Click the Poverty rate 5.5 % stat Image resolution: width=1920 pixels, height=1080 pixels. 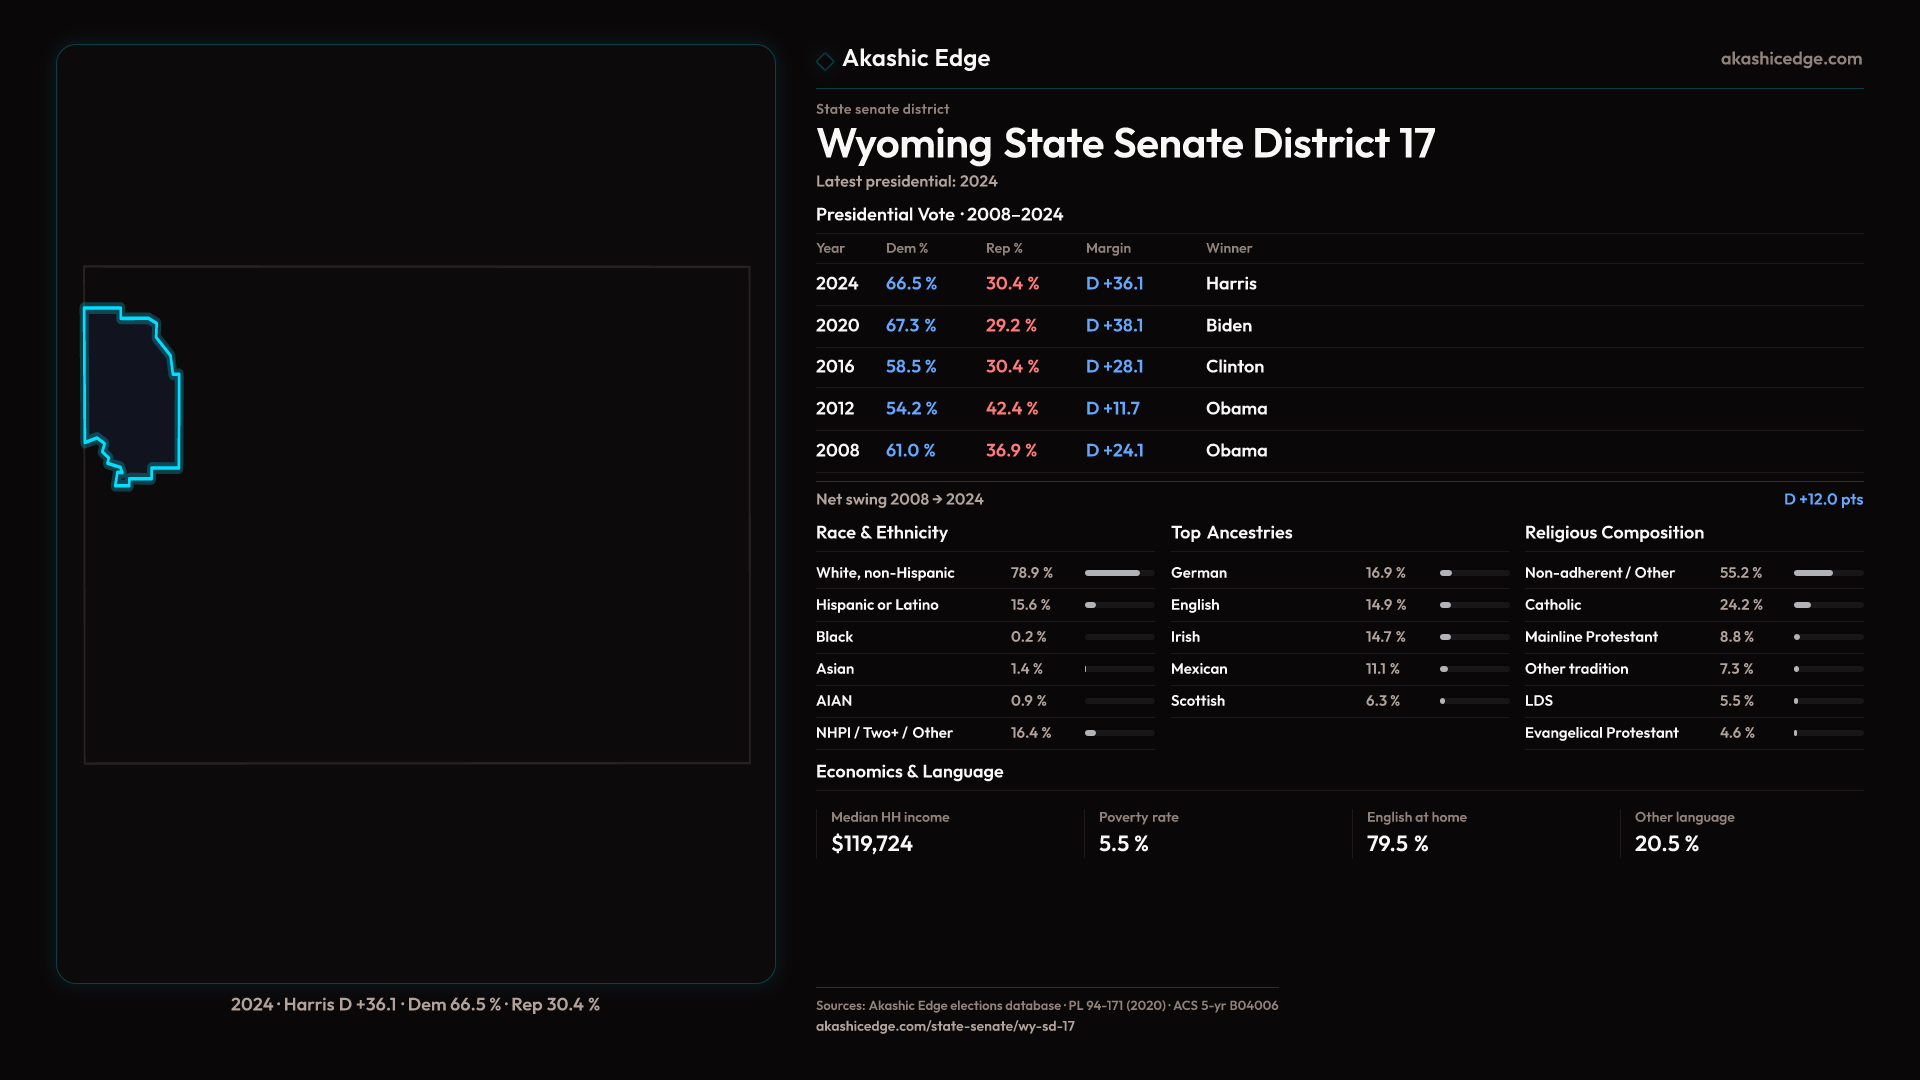(1123, 844)
